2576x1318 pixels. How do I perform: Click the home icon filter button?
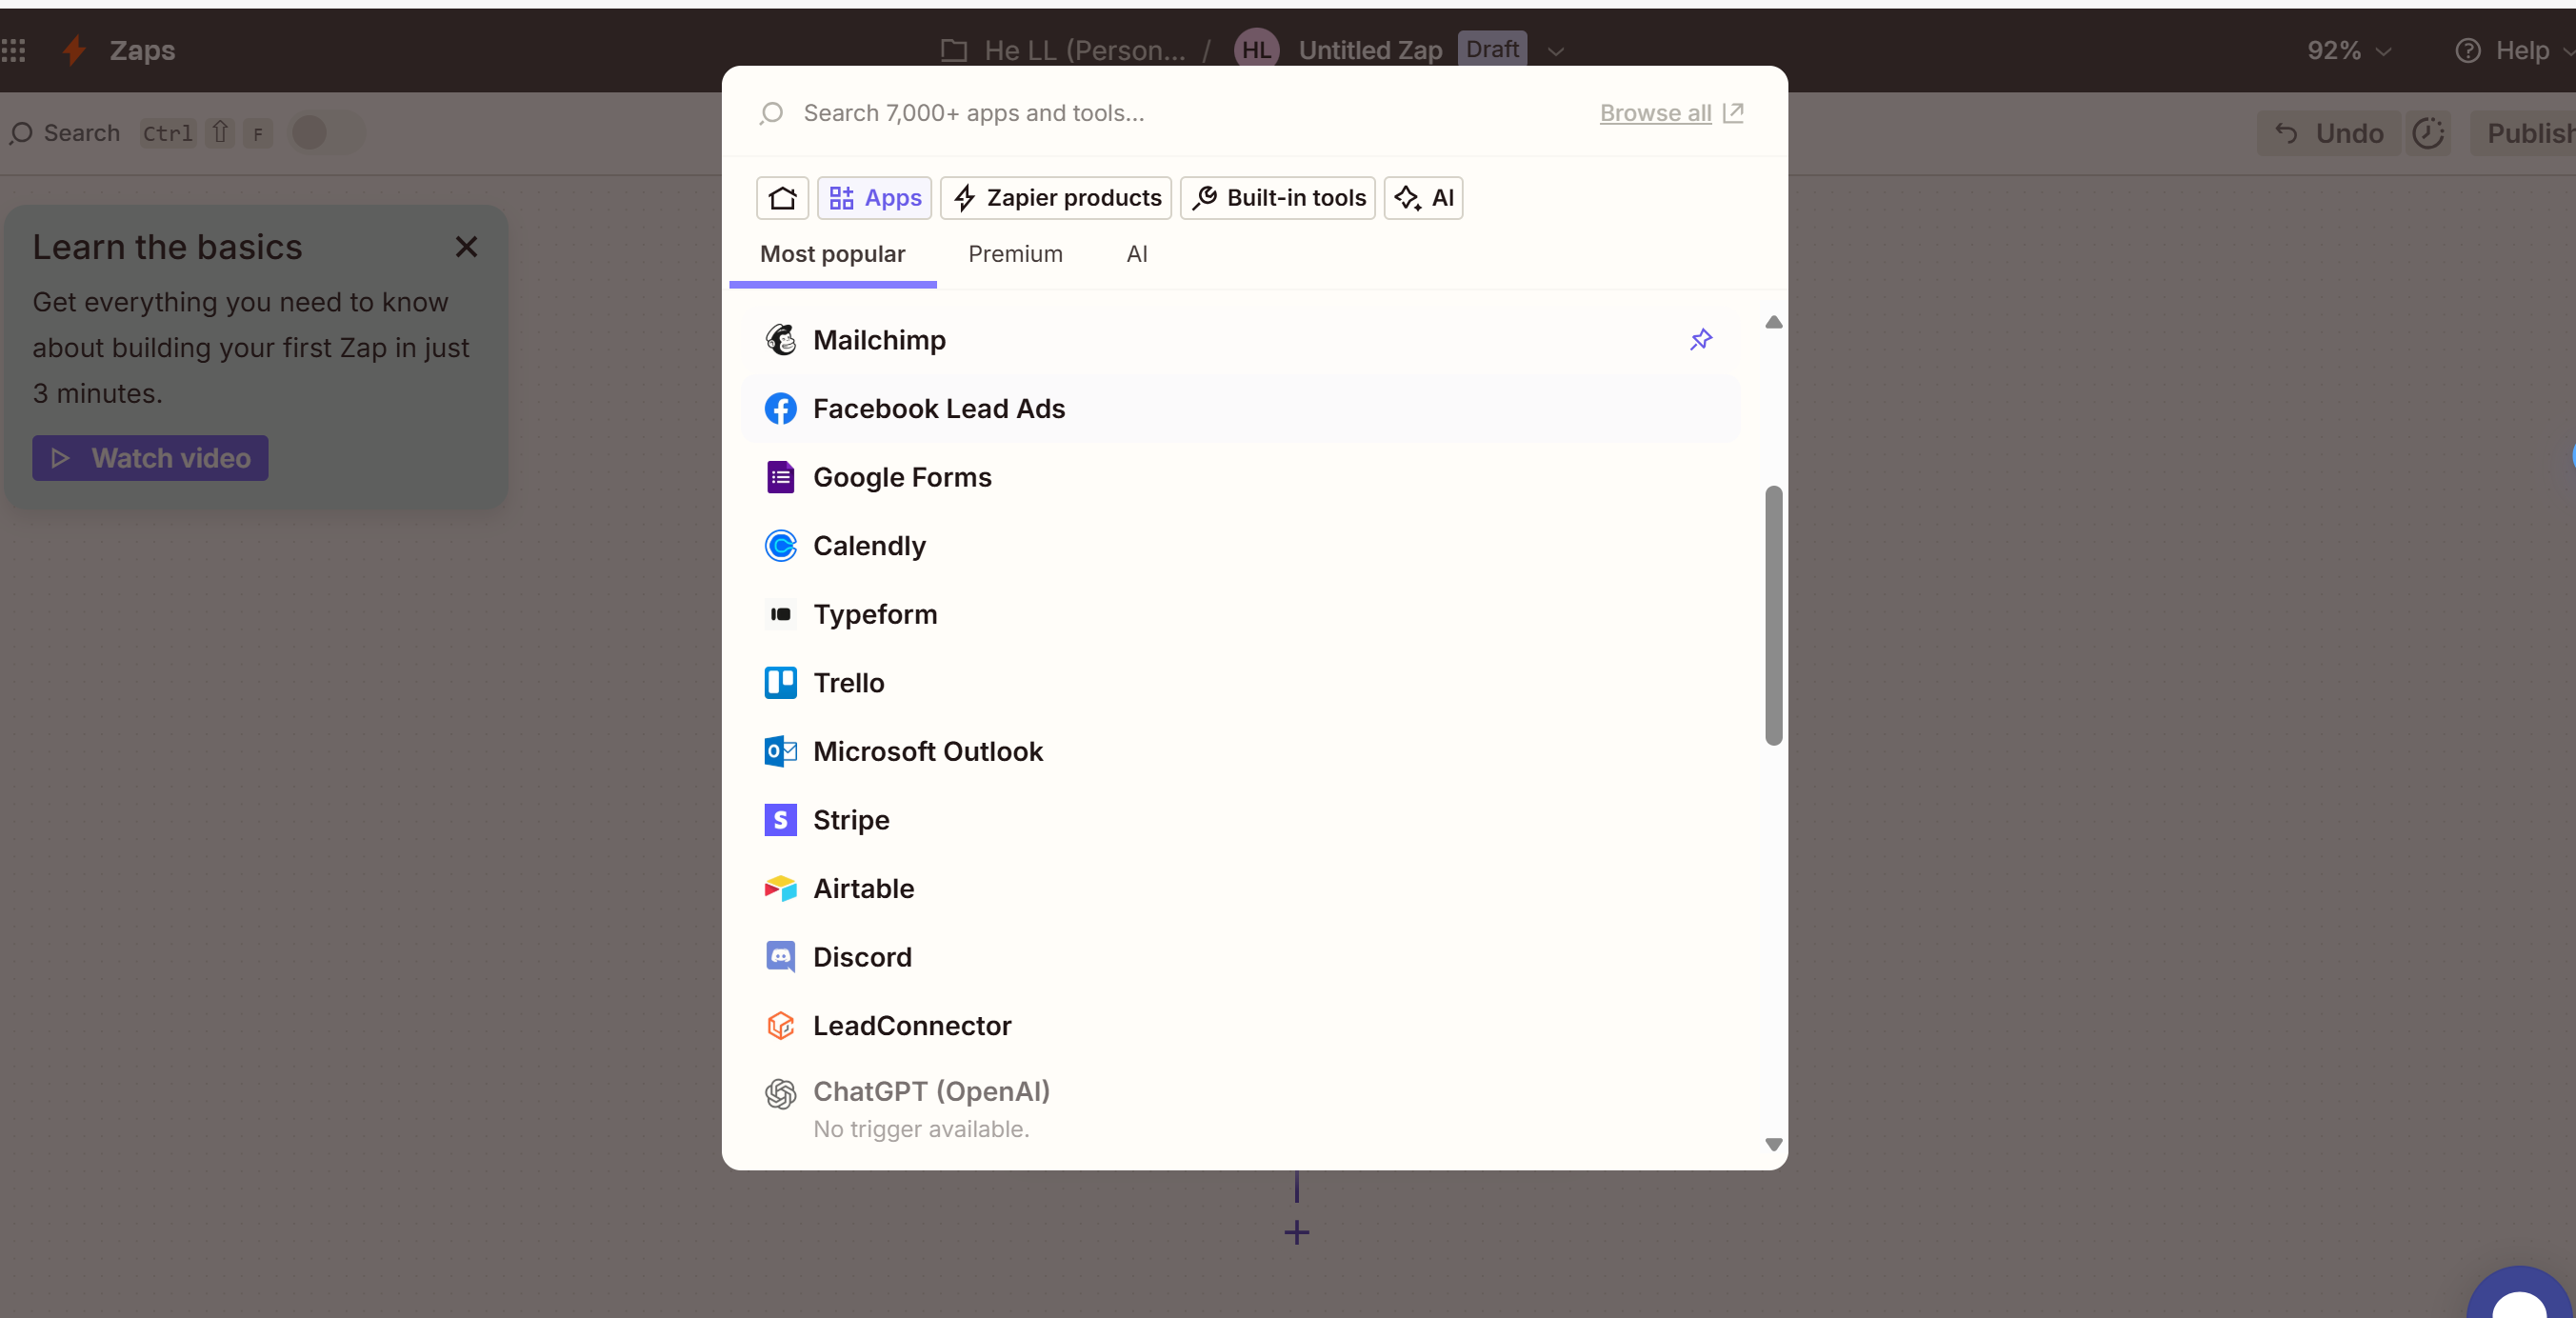782,198
